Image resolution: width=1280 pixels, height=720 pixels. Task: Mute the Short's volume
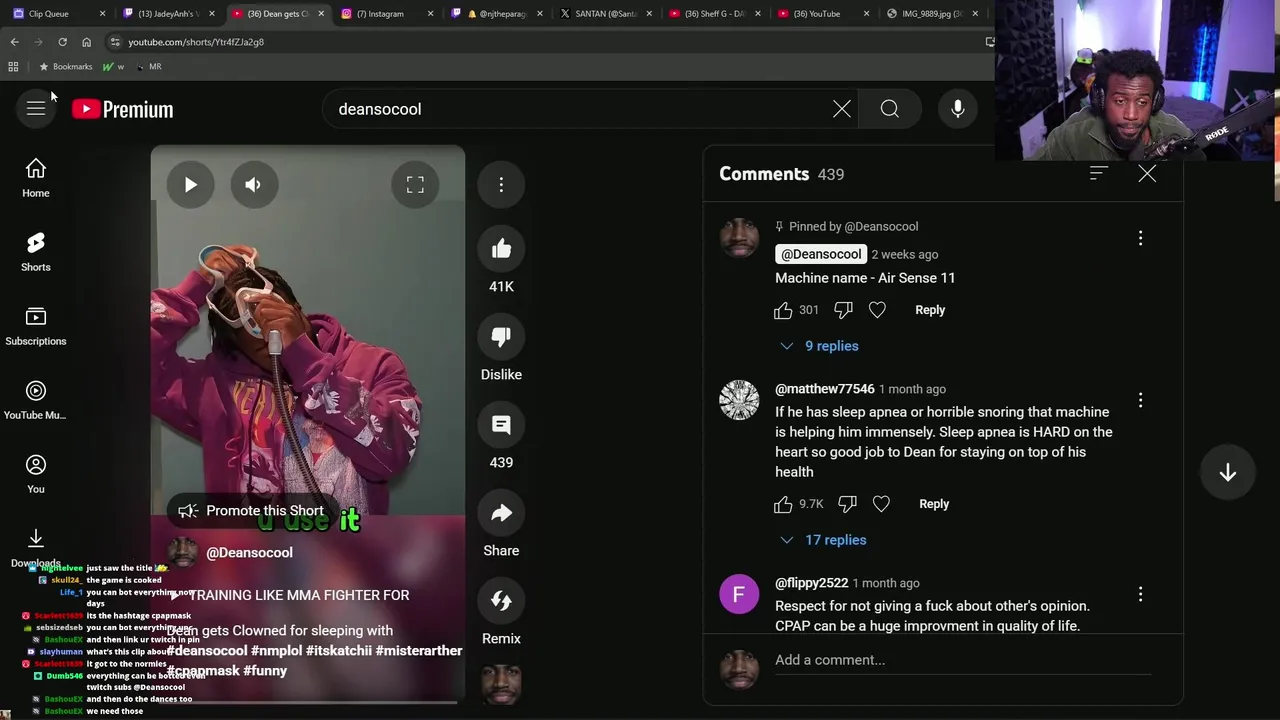click(253, 184)
